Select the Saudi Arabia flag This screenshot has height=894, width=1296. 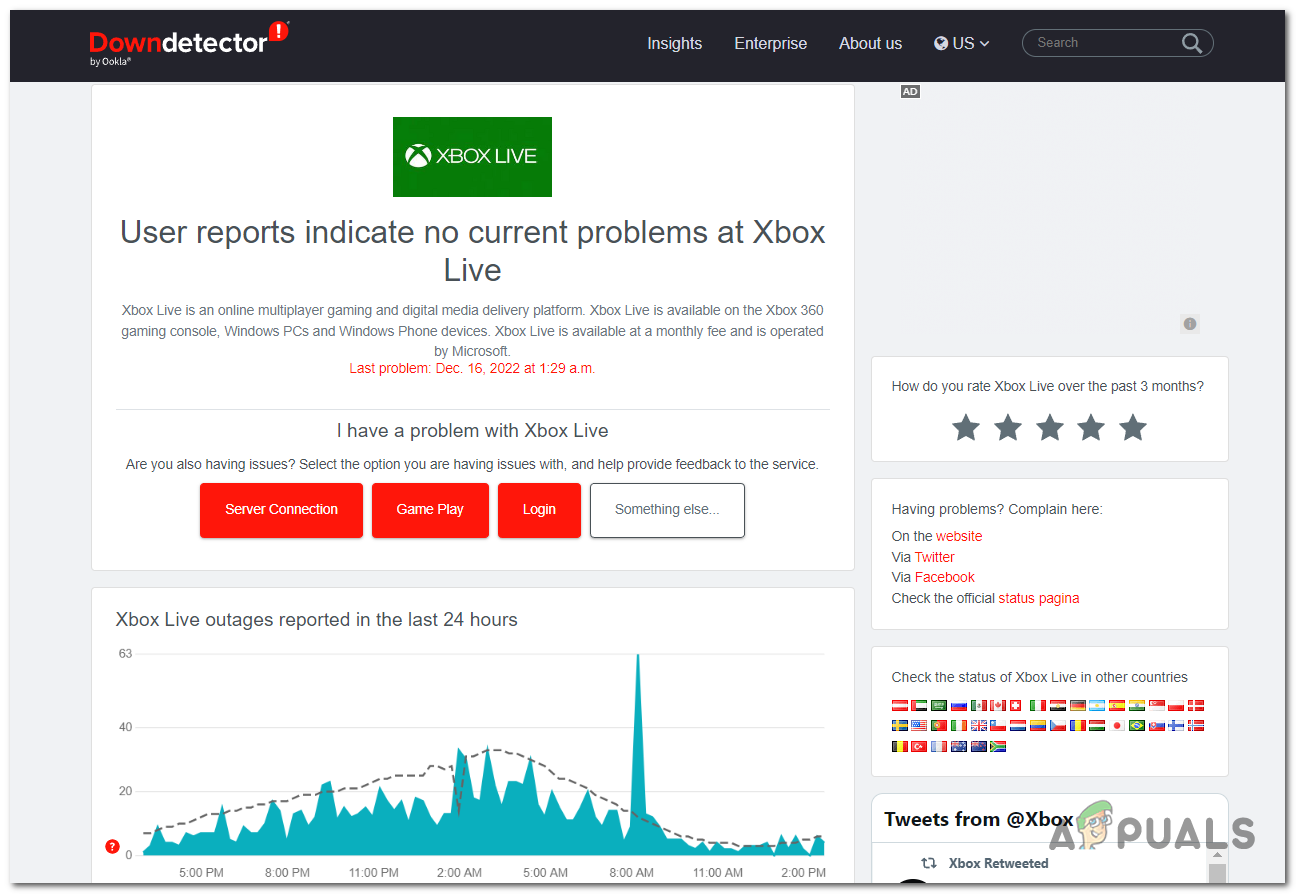939,705
